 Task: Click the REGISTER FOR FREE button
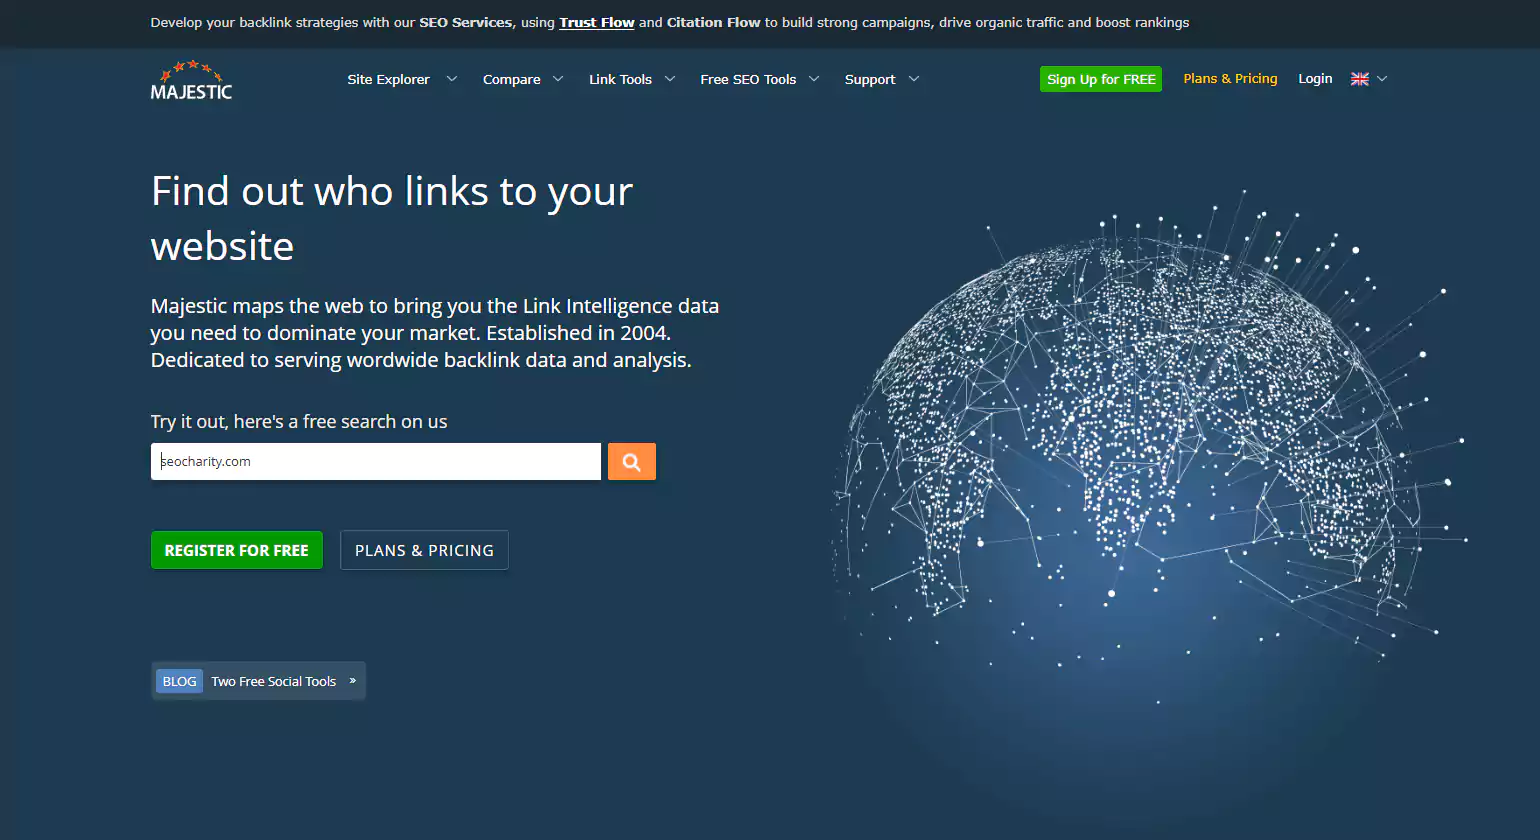pos(237,550)
